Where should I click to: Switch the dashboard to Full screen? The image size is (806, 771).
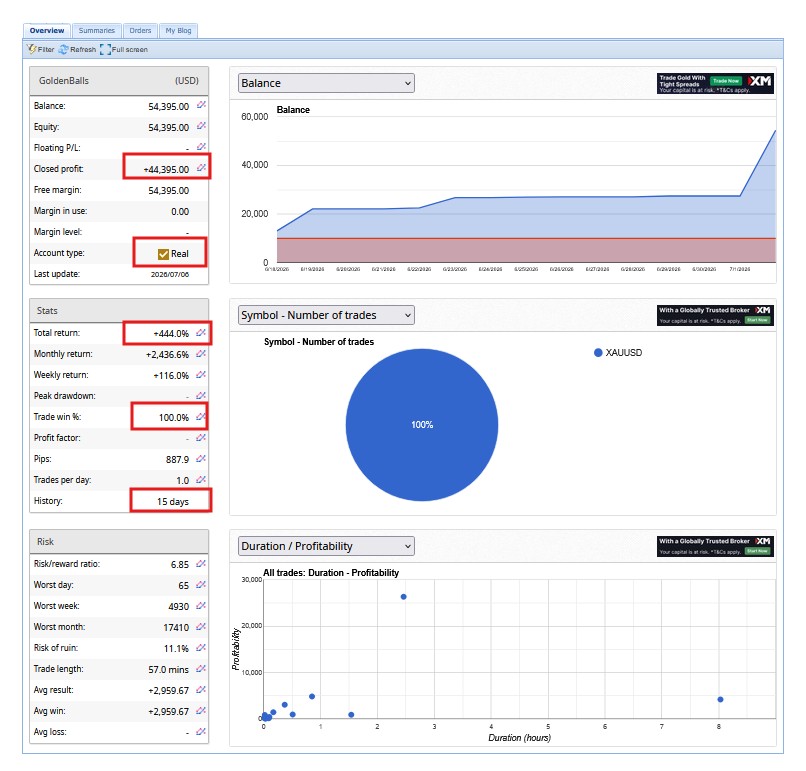coord(124,49)
